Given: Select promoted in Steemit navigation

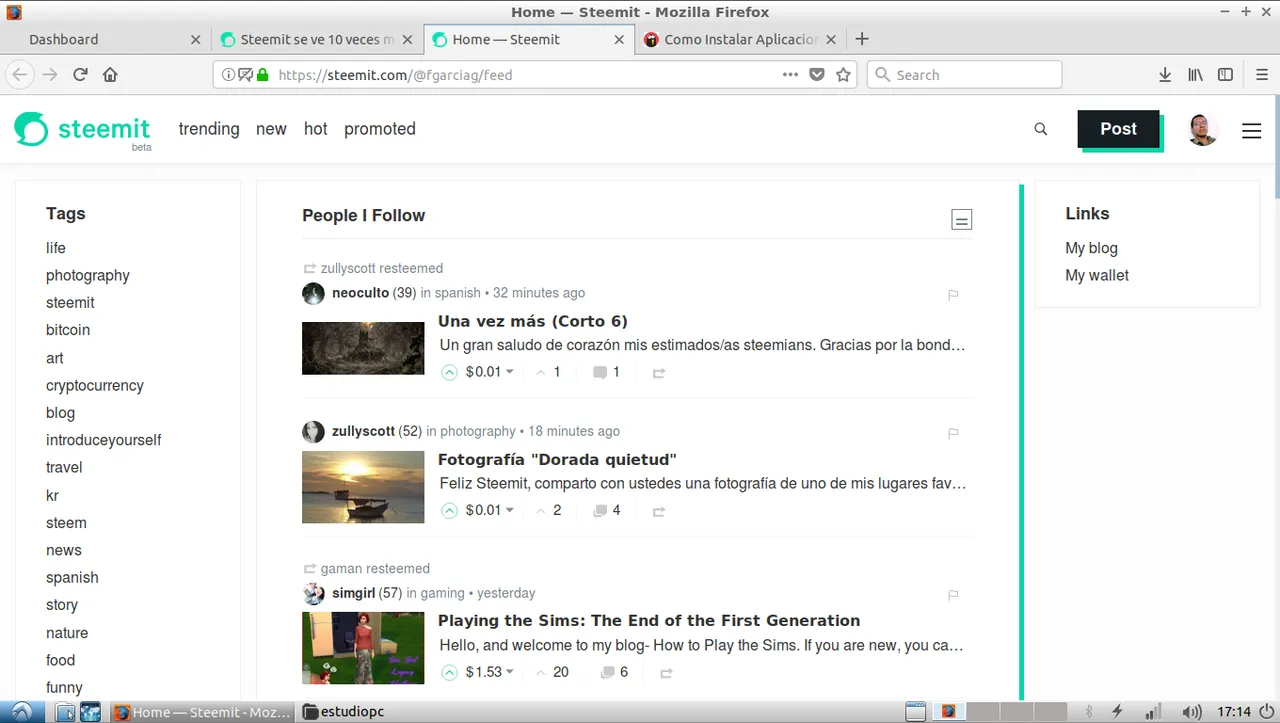Looking at the screenshot, I should coord(380,129).
